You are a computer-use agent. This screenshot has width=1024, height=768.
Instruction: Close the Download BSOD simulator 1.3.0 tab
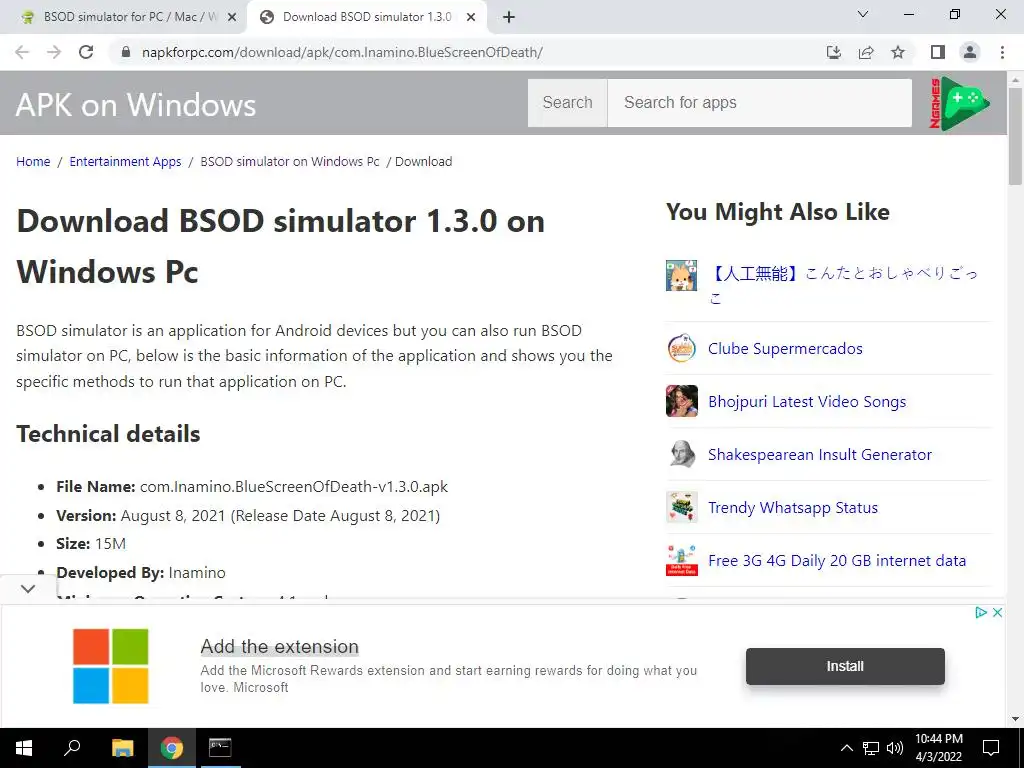click(471, 18)
